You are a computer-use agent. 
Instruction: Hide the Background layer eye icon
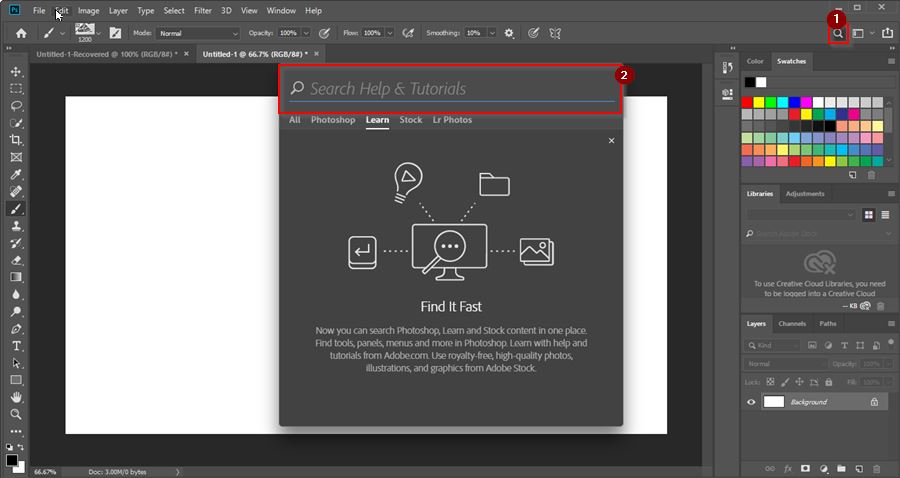pos(751,402)
